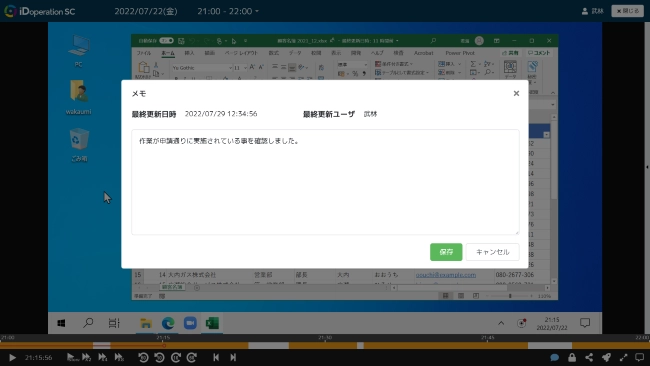Screen dimensions: 650x366
Task: Close the メモ dialog with the X
Action: point(516,93)
